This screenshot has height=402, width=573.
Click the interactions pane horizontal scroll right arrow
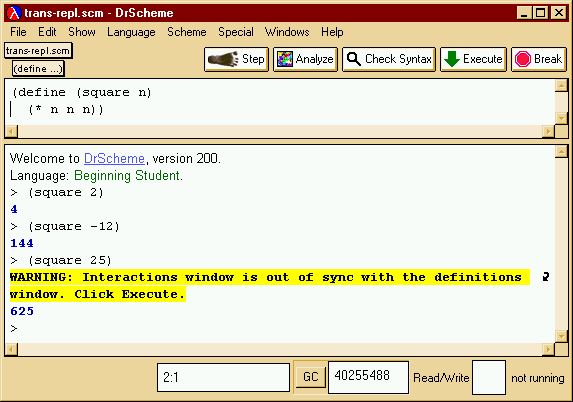point(548,350)
